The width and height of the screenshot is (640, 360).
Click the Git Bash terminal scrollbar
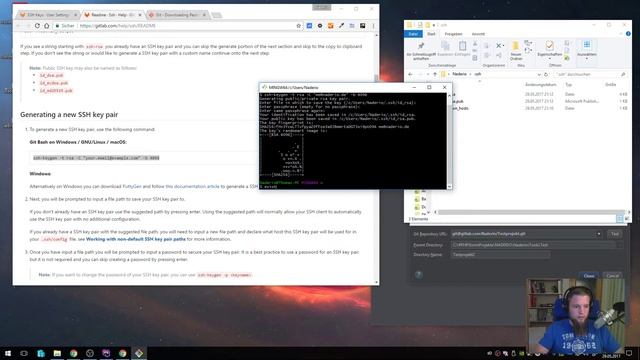(x=449, y=140)
